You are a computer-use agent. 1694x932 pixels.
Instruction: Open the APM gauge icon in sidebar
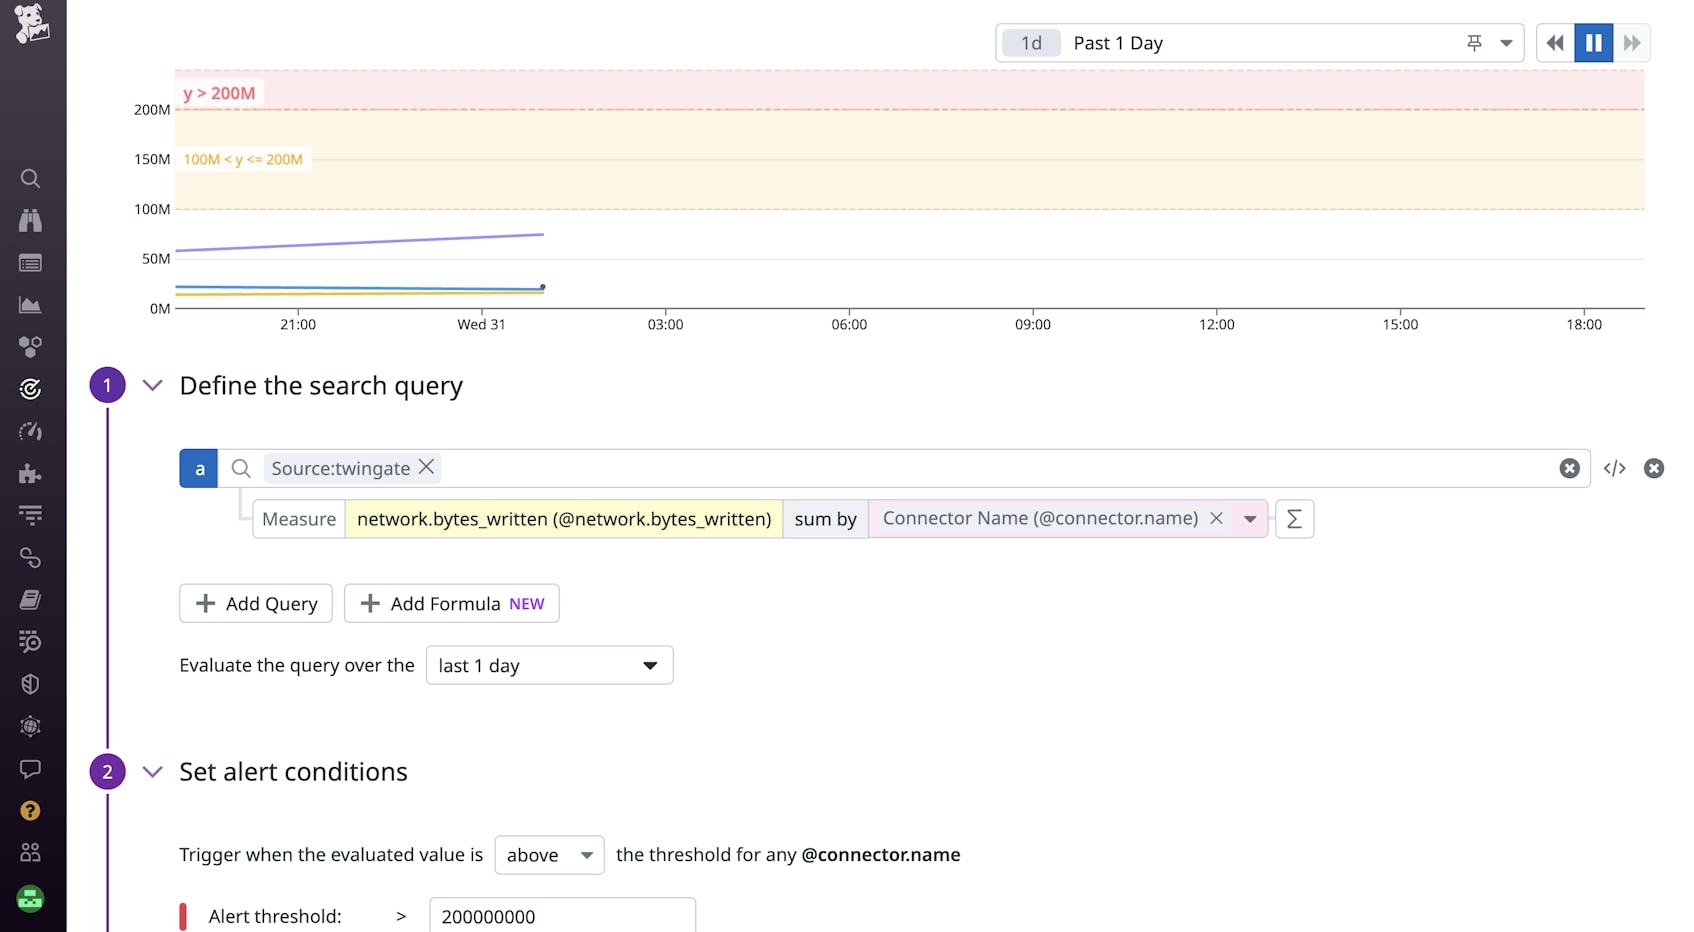tap(30, 431)
